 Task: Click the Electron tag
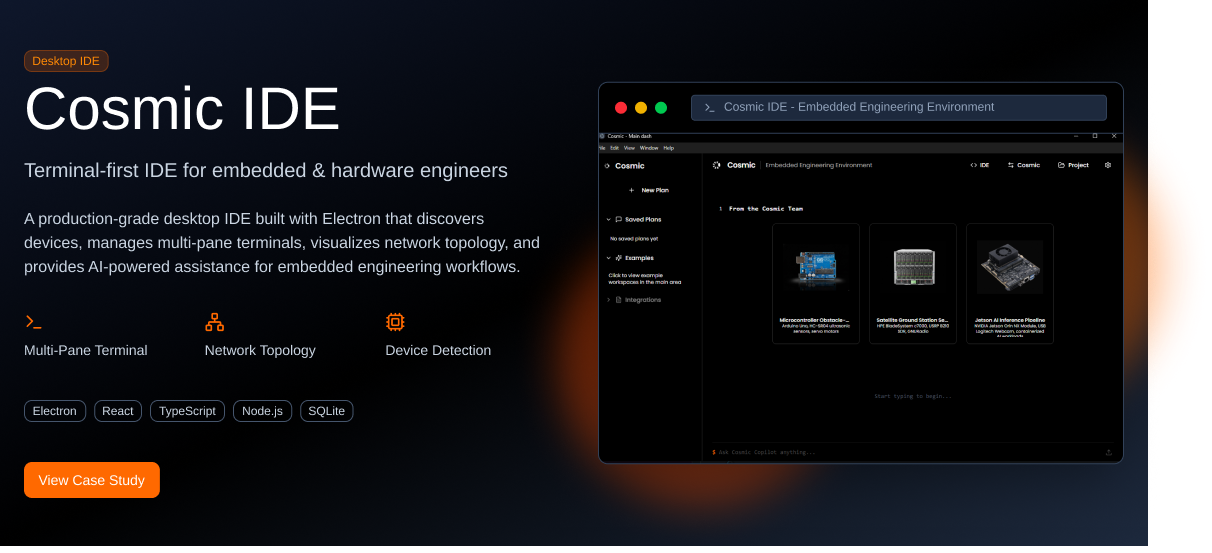[x=55, y=411]
